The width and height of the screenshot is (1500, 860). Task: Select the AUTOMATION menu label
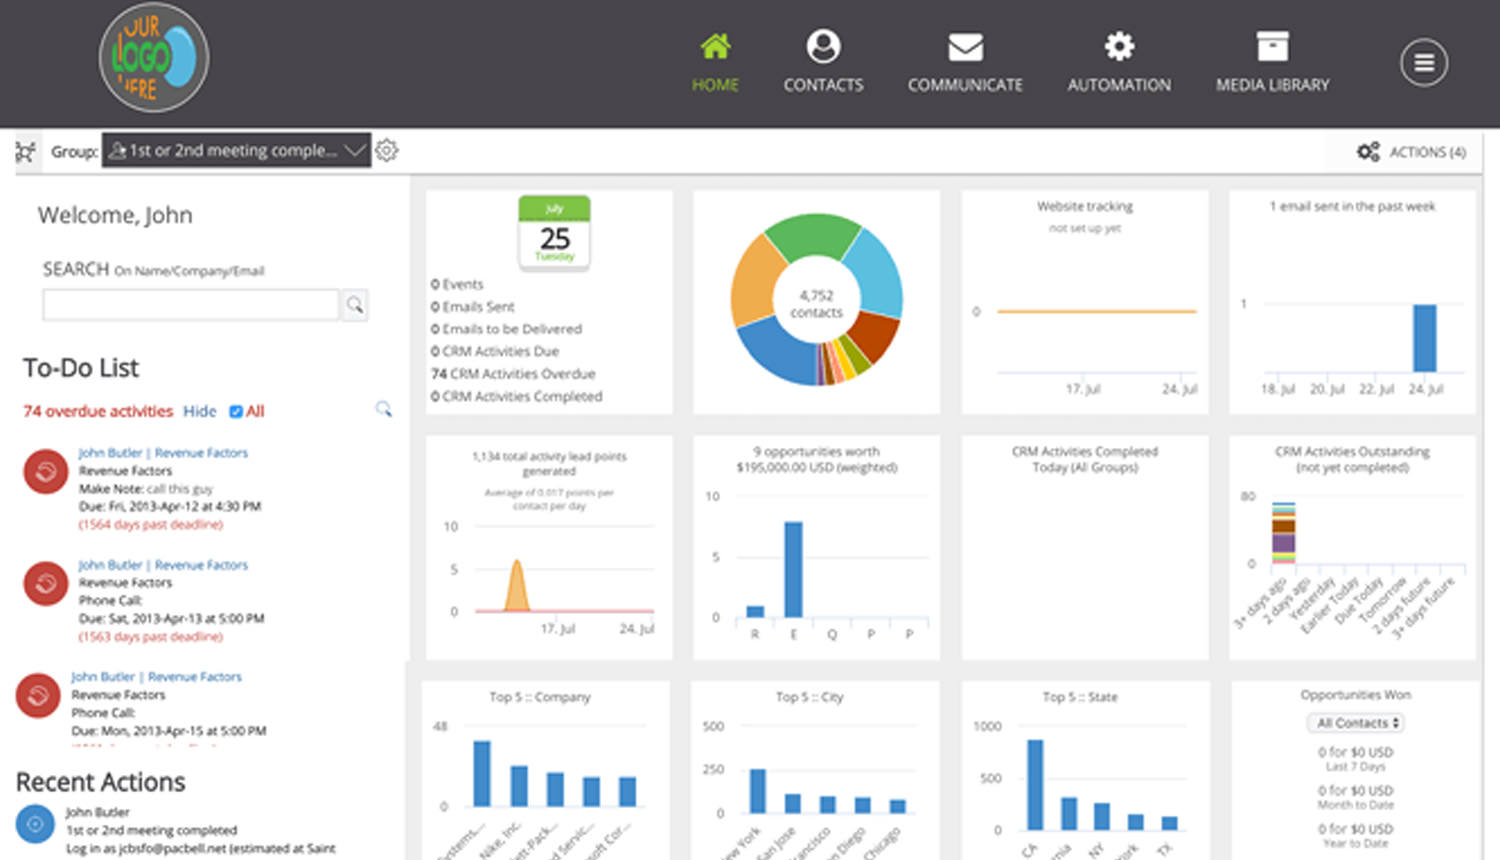(1119, 85)
